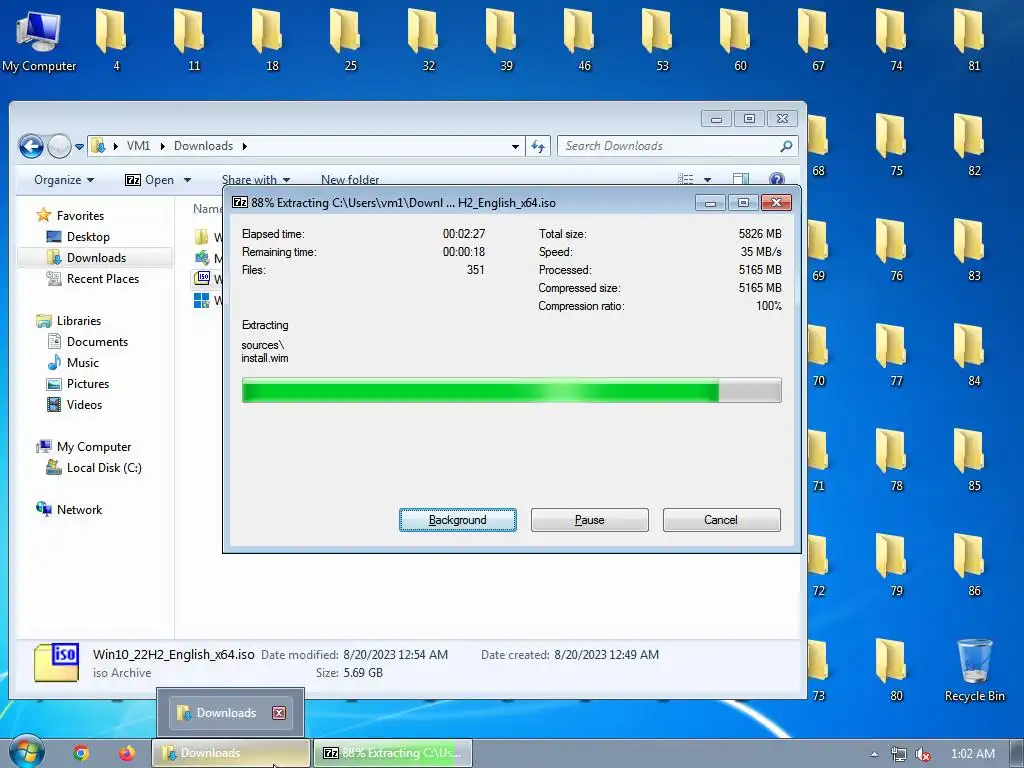1024x768 pixels.
Task: Click Explorer forward navigation button
Action: click(x=59, y=146)
